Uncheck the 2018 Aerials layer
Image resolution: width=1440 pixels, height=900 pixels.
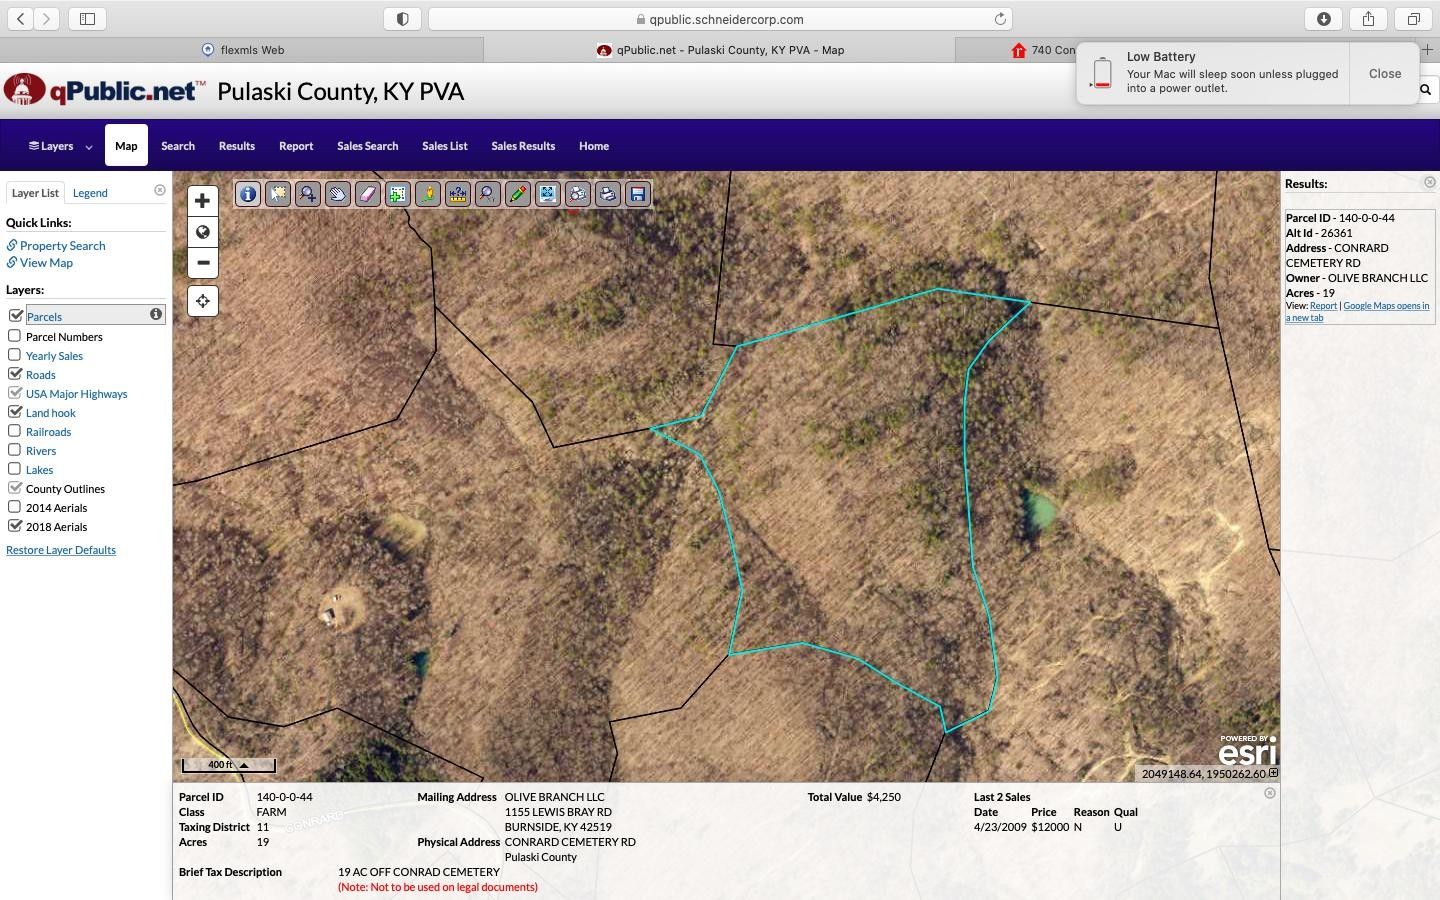[x=15, y=526]
